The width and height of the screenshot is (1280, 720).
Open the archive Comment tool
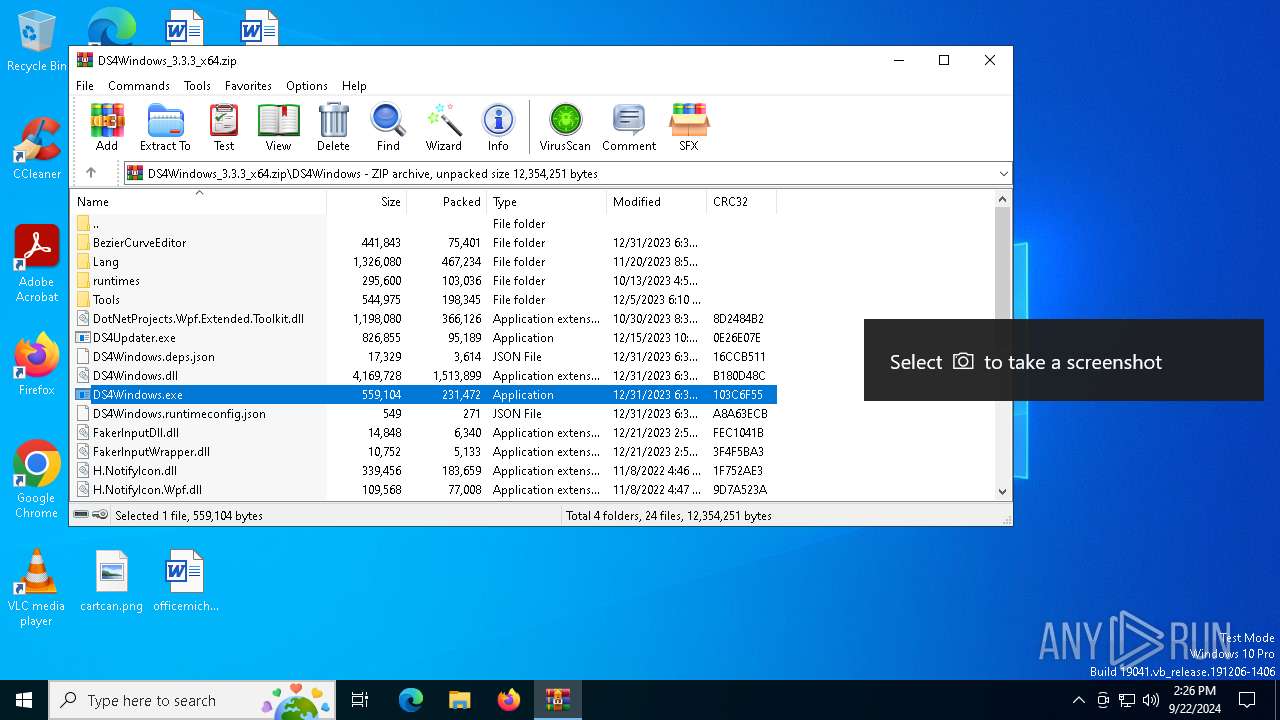[629, 127]
